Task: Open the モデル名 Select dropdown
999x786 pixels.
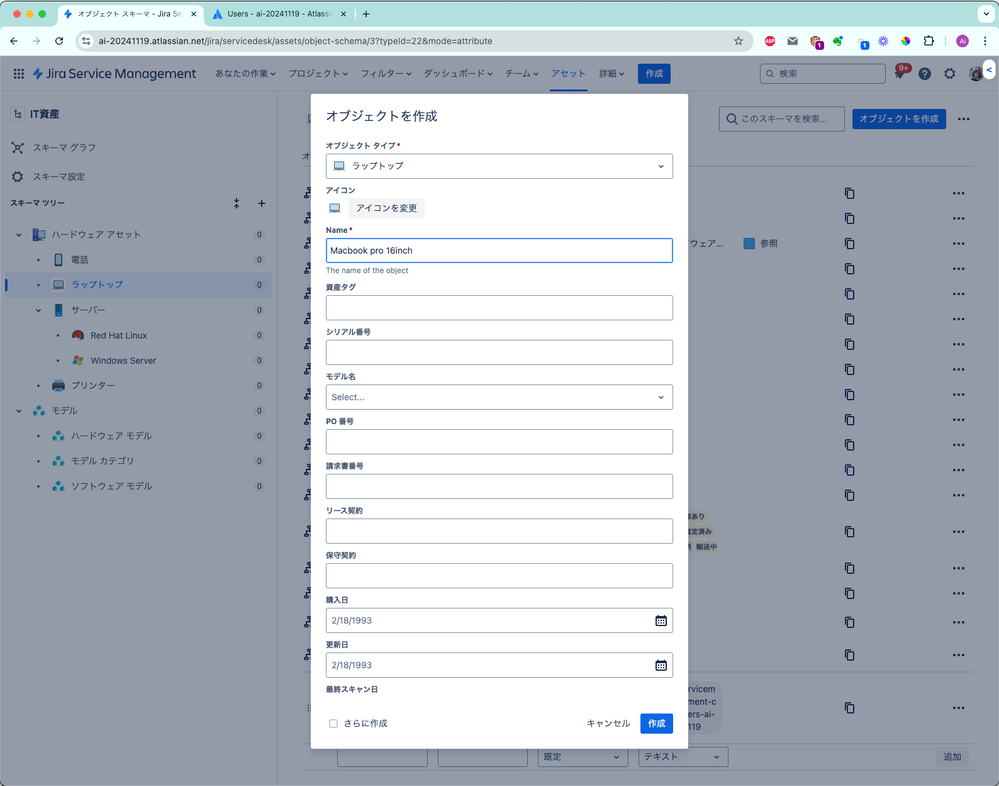Action: coord(499,397)
